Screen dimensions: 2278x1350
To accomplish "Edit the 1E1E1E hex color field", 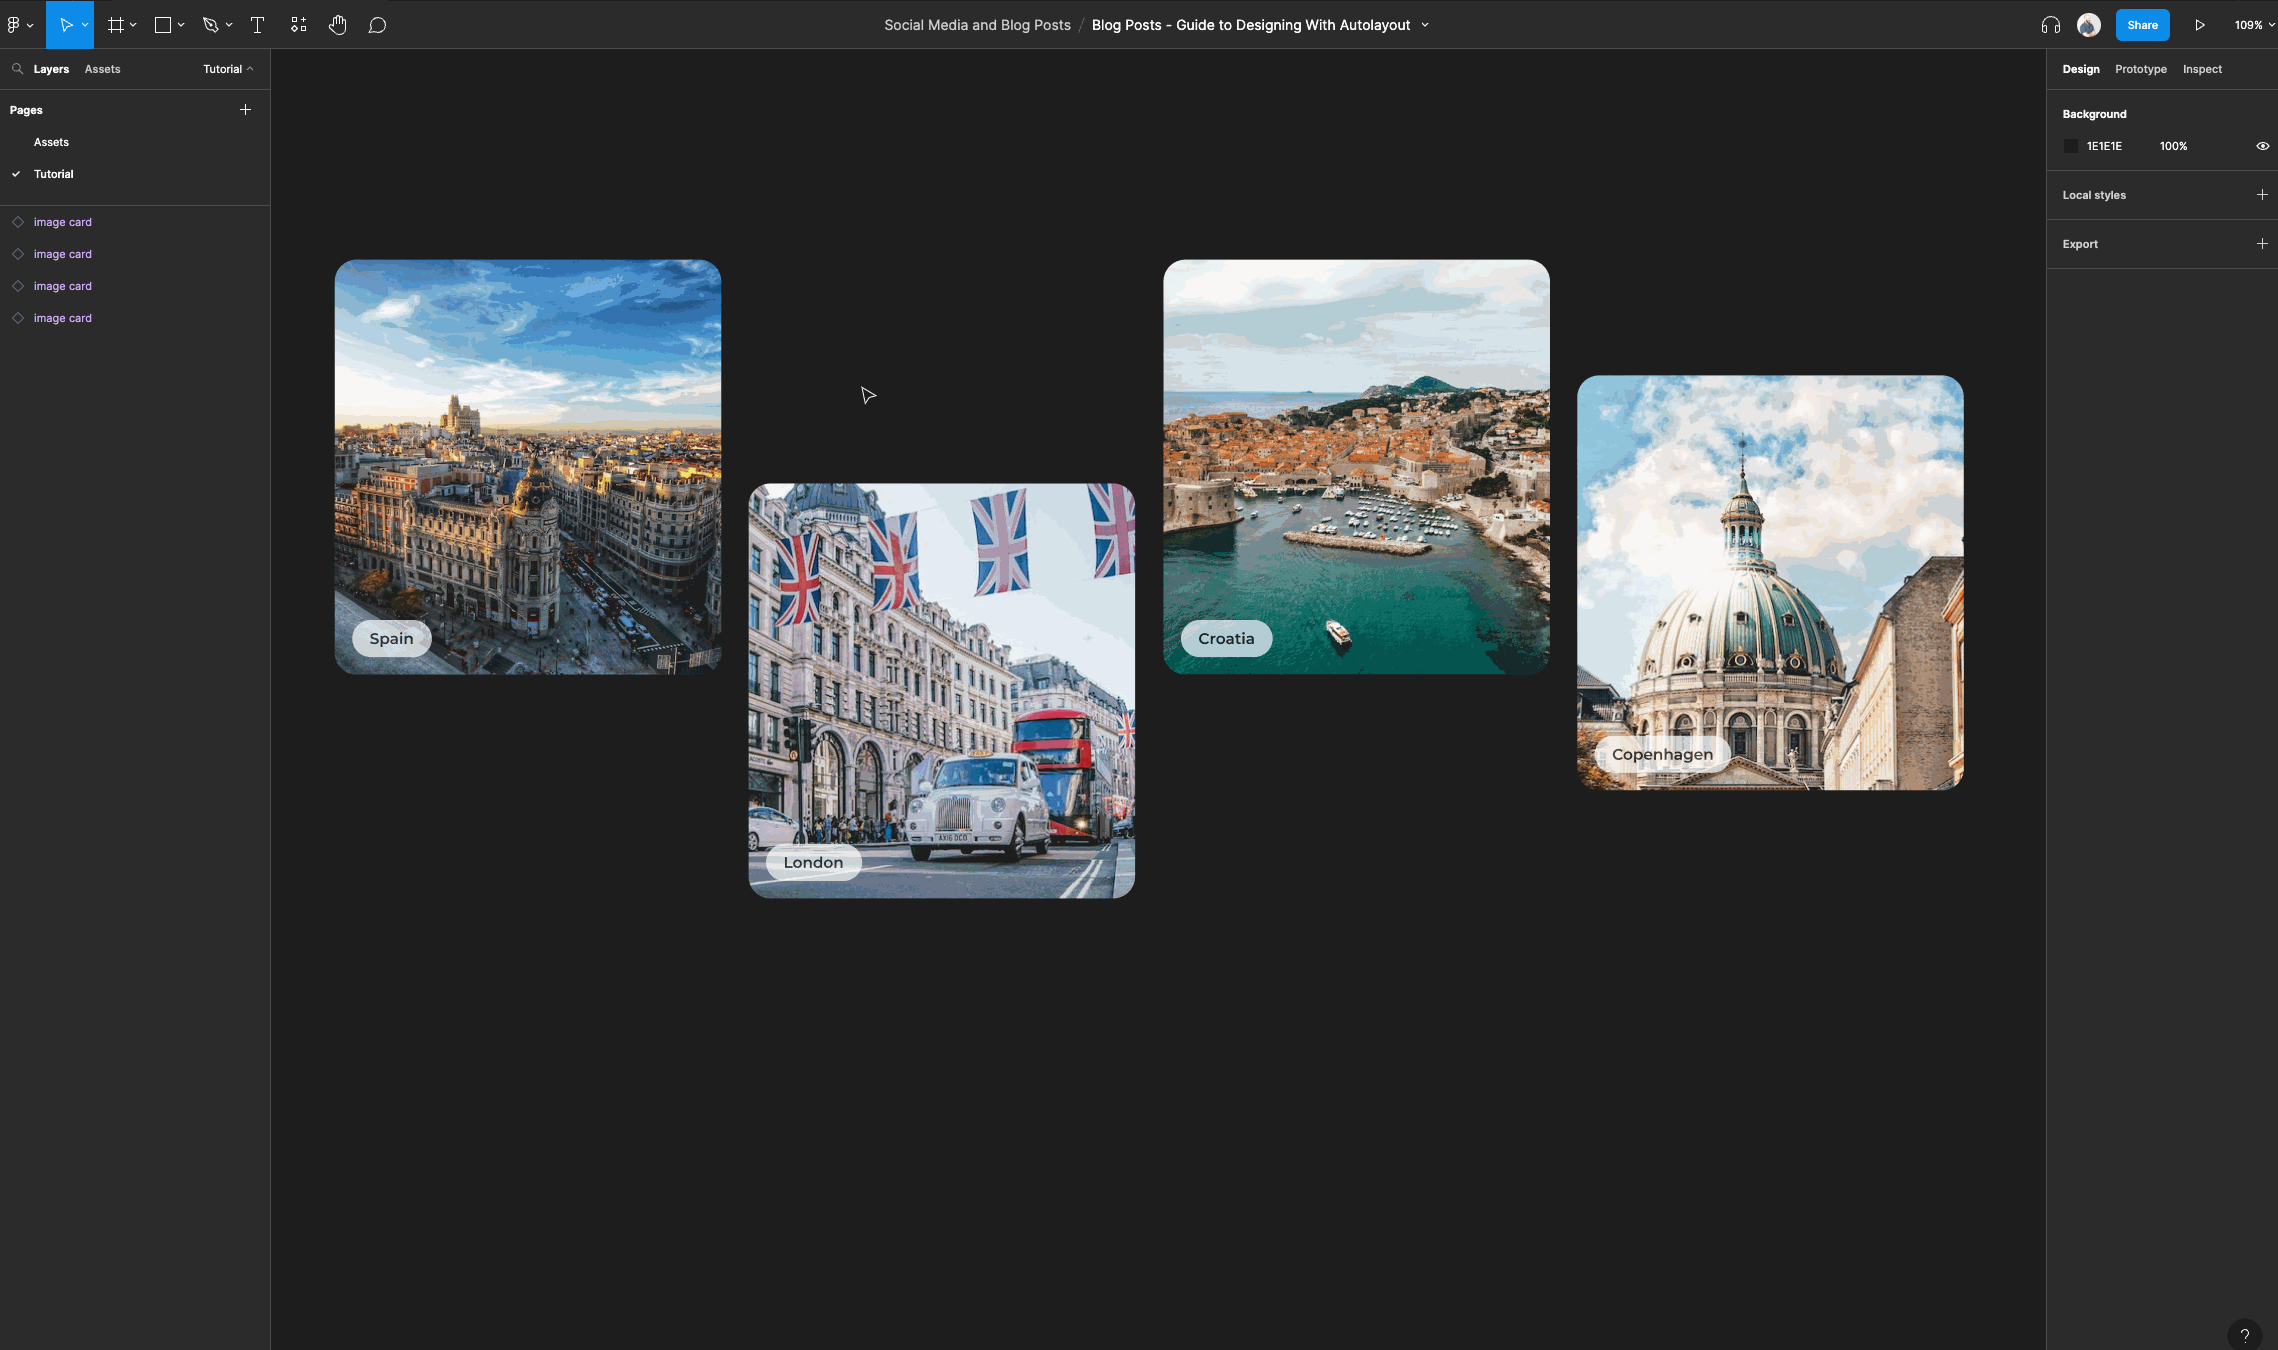I will (x=2104, y=146).
